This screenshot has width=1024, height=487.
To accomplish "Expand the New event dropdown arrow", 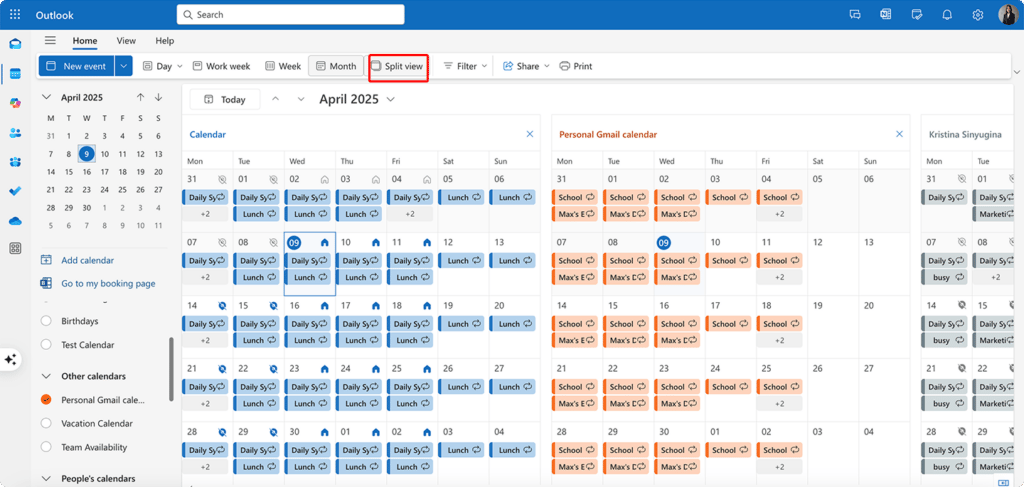I will pos(124,66).
